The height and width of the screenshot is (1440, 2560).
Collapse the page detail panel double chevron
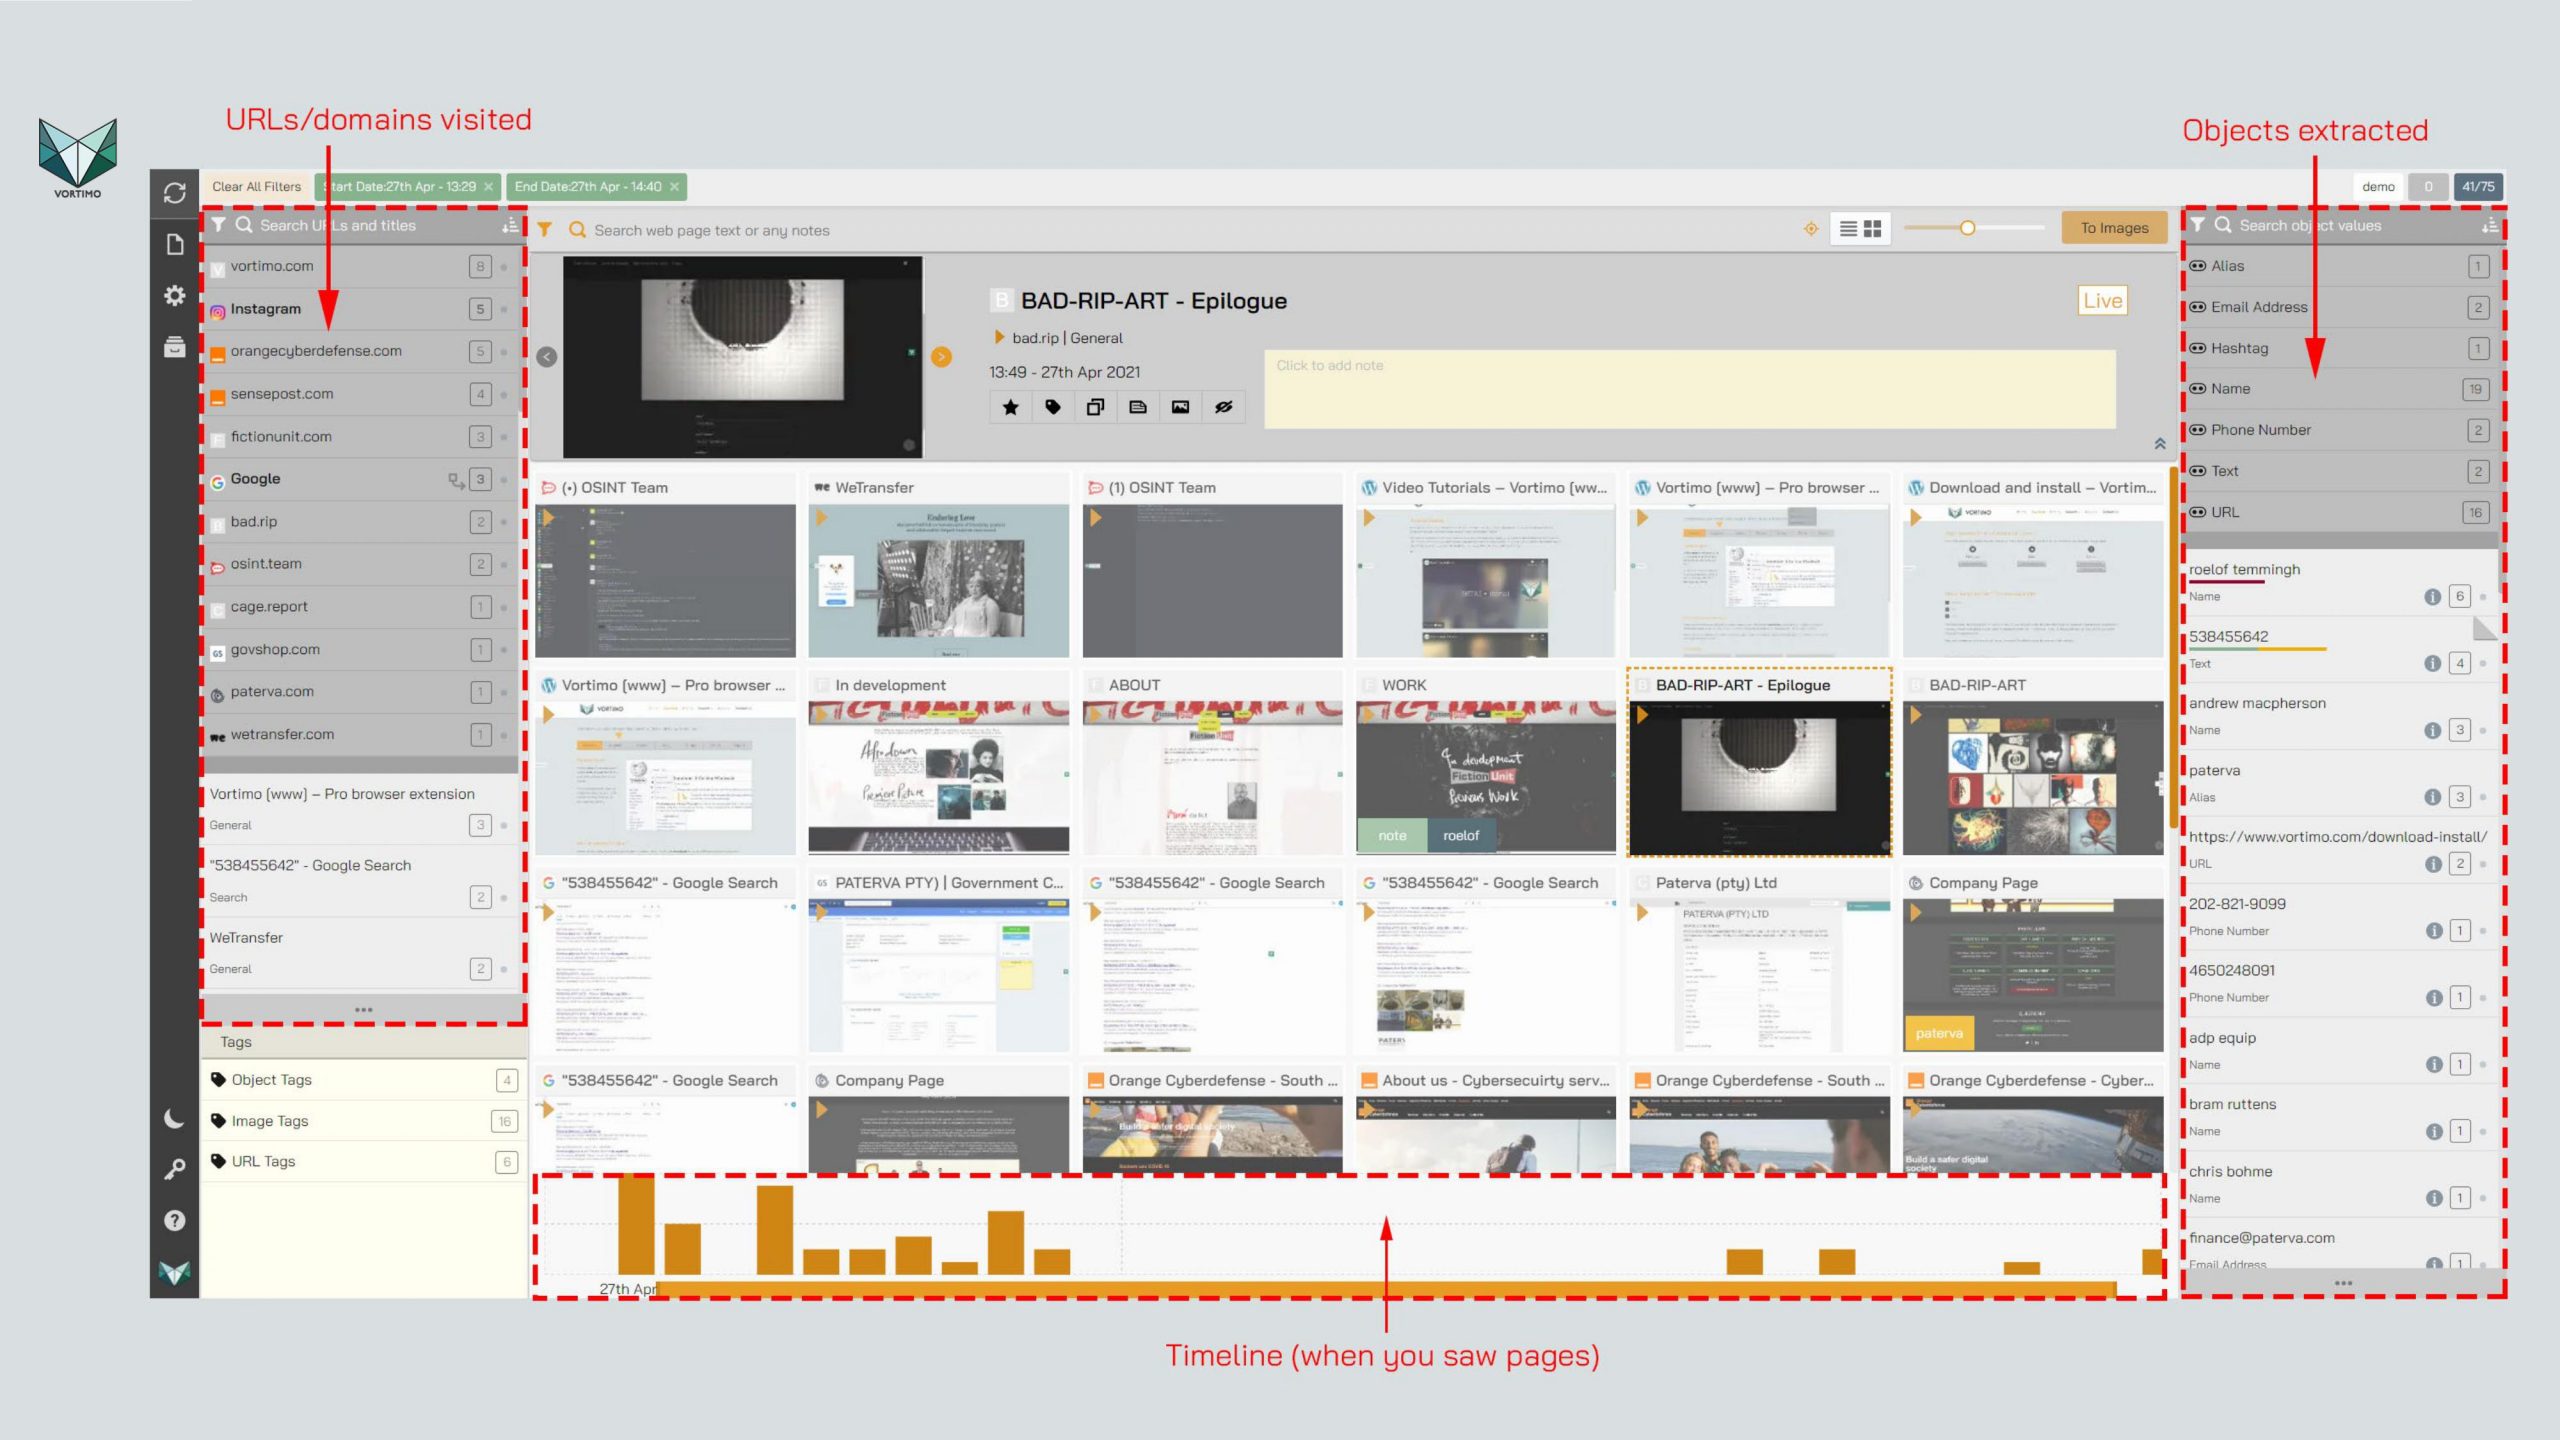click(2160, 443)
